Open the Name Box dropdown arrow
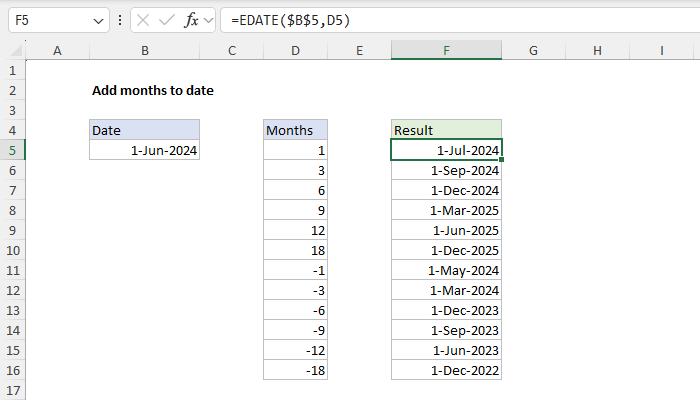 [x=98, y=21]
